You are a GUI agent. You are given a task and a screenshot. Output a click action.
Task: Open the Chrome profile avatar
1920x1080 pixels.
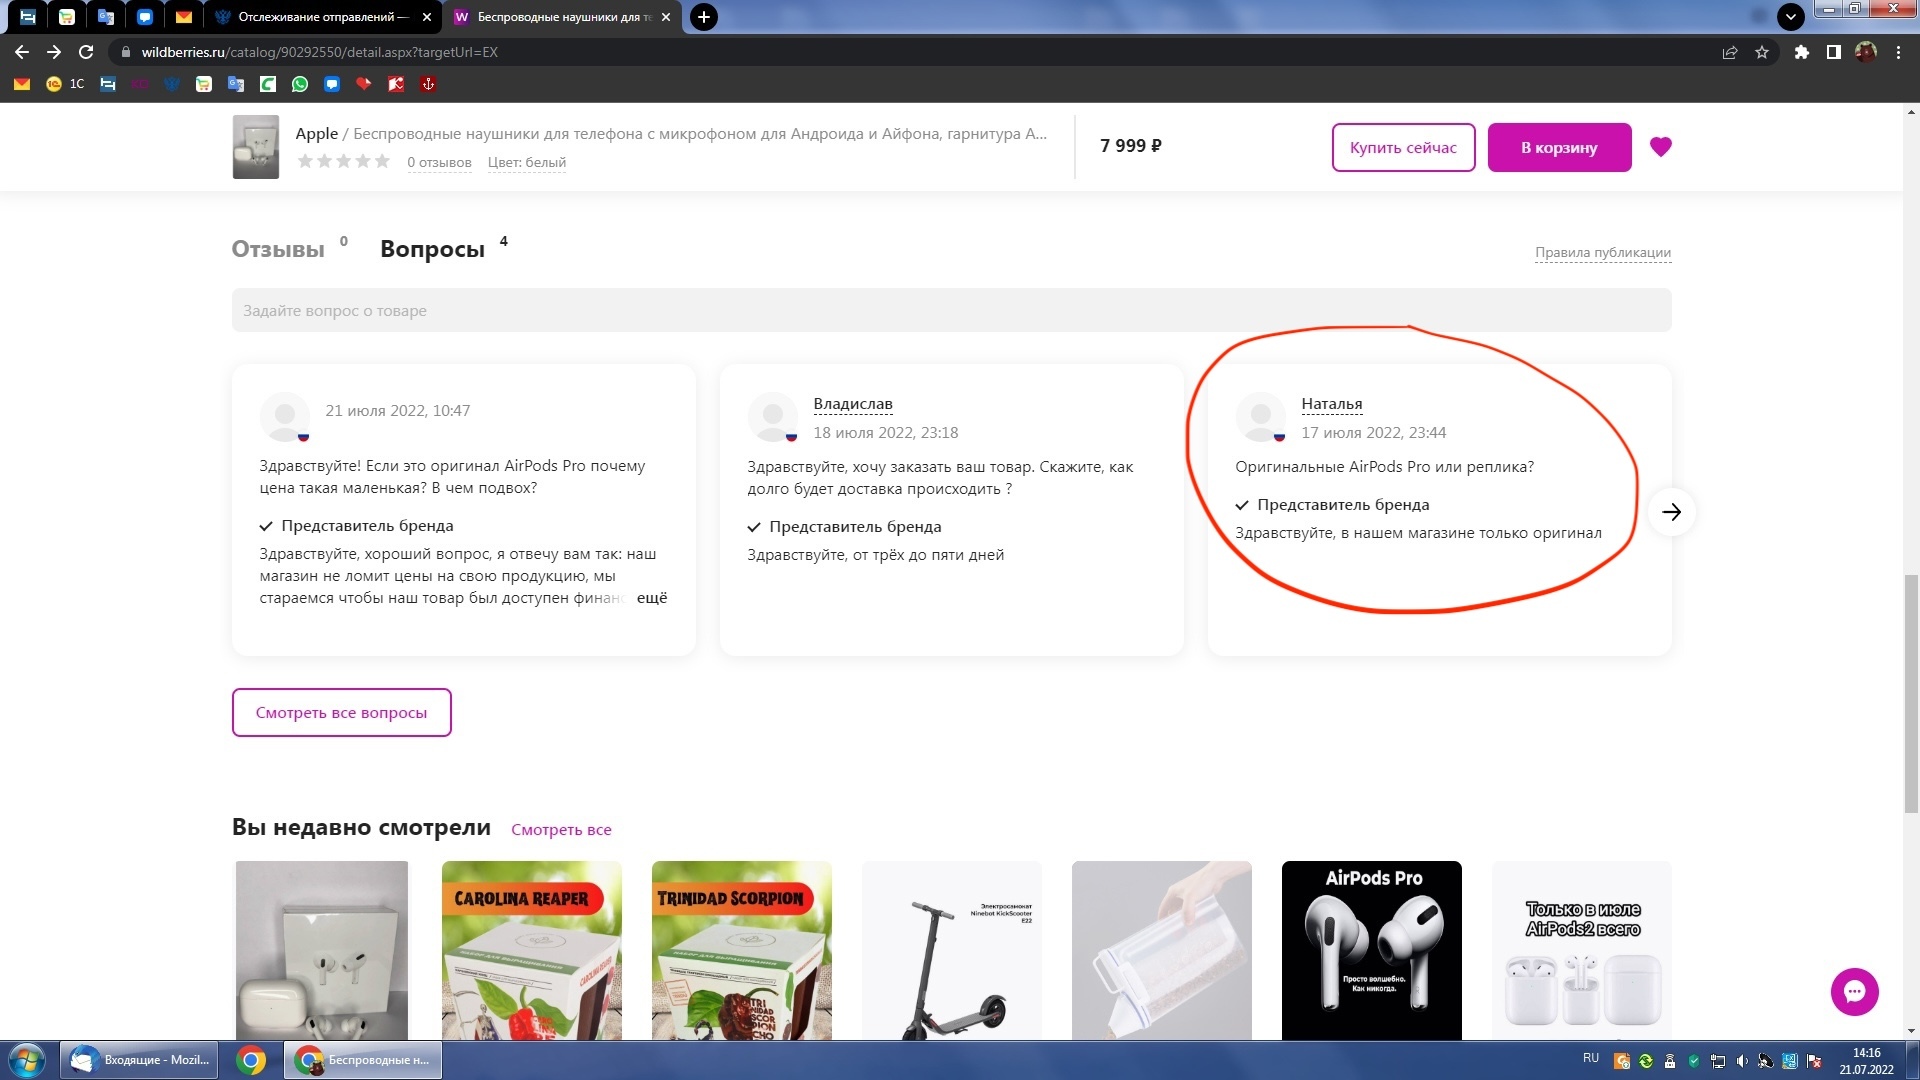1866,52
